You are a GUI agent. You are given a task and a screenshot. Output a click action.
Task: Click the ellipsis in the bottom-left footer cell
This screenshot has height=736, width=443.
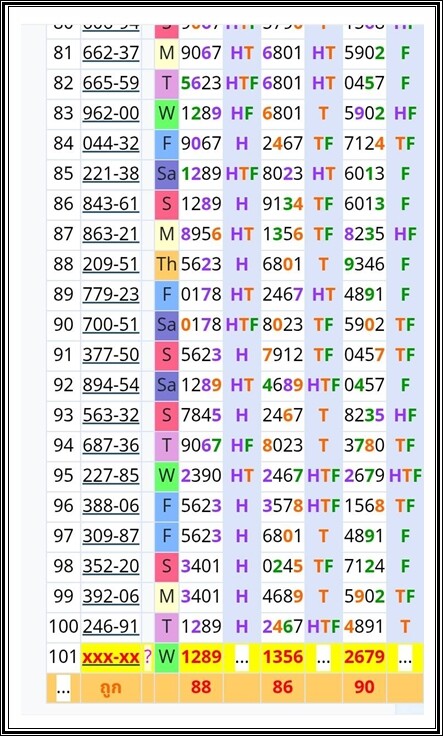(x=63, y=688)
